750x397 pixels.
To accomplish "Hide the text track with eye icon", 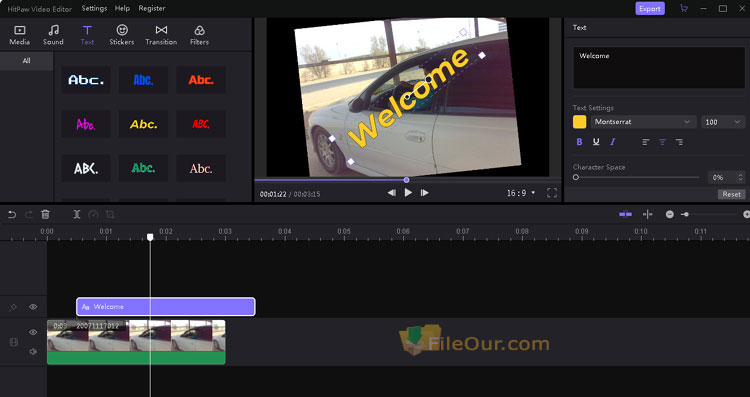I will coord(33,307).
